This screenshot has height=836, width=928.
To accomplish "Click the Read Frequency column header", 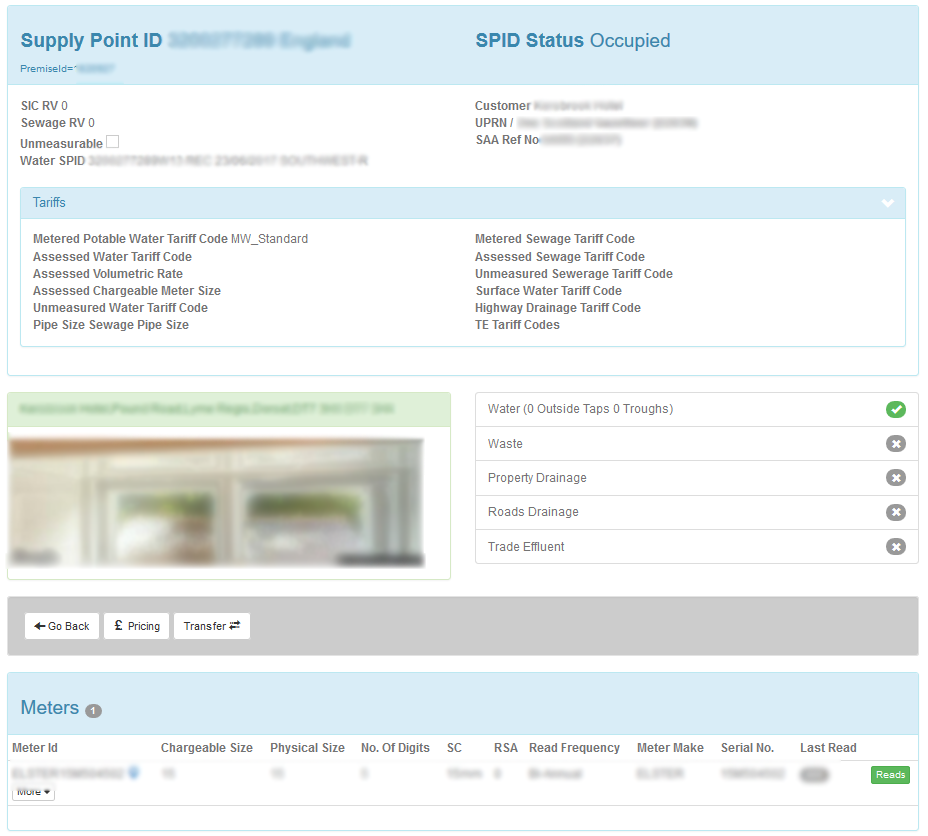I will click(574, 748).
